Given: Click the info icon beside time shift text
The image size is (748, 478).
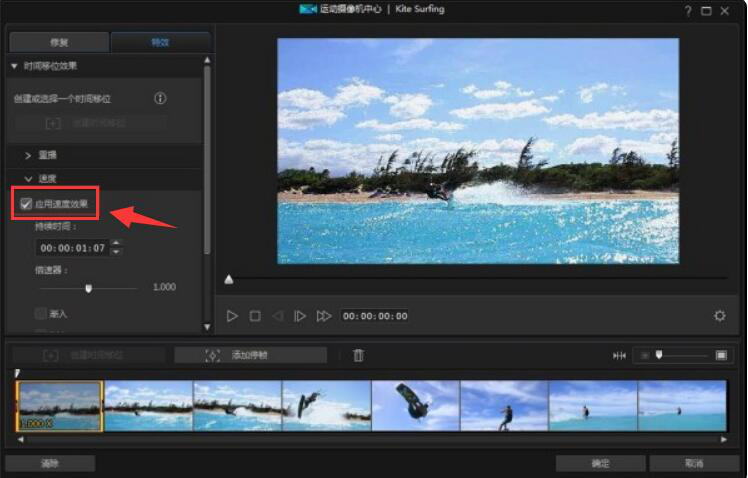Looking at the screenshot, I should coord(160,99).
